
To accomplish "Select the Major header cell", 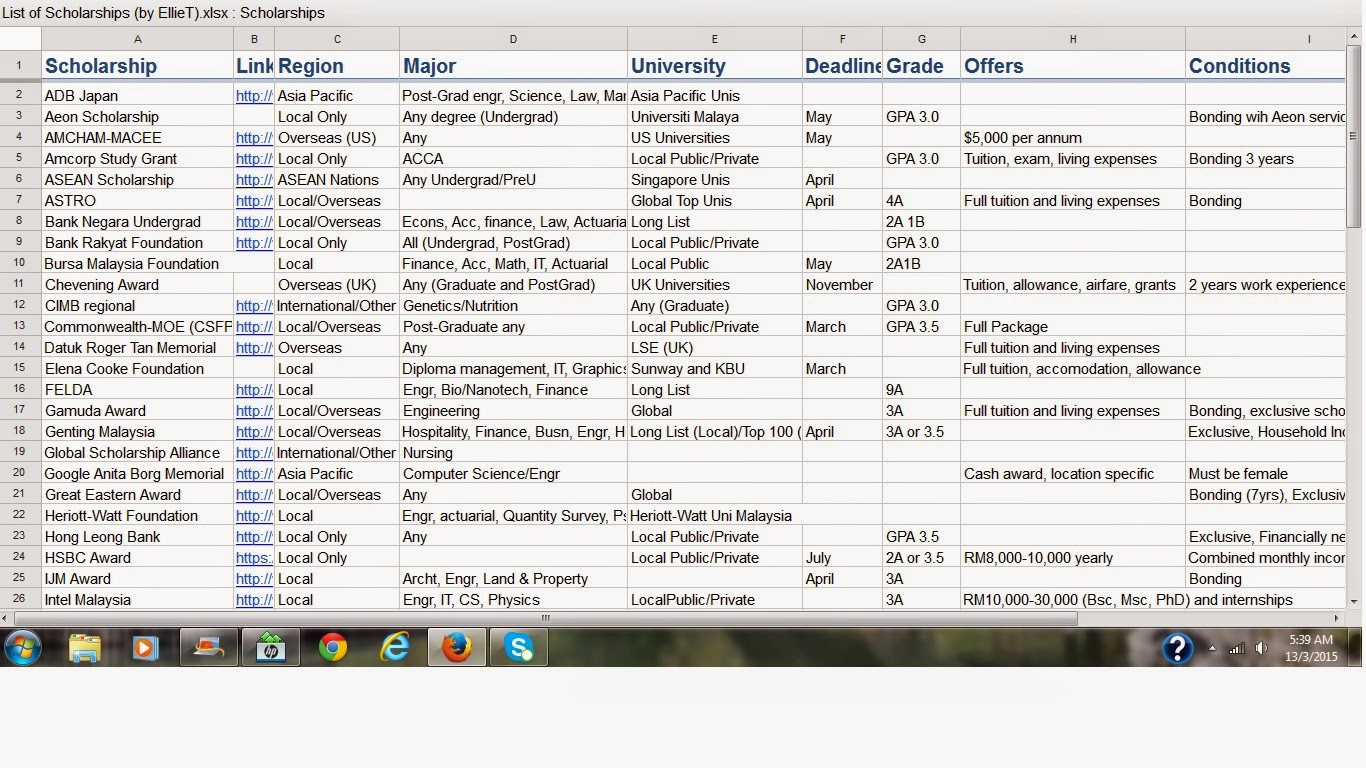I will coord(513,66).
